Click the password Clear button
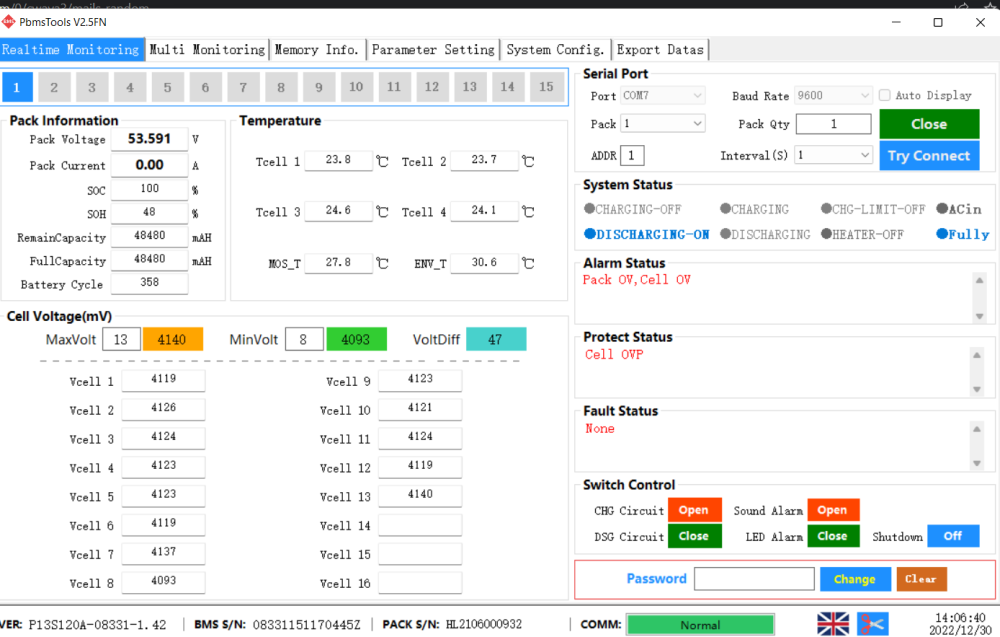The width and height of the screenshot is (1000, 637). click(x=922, y=579)
